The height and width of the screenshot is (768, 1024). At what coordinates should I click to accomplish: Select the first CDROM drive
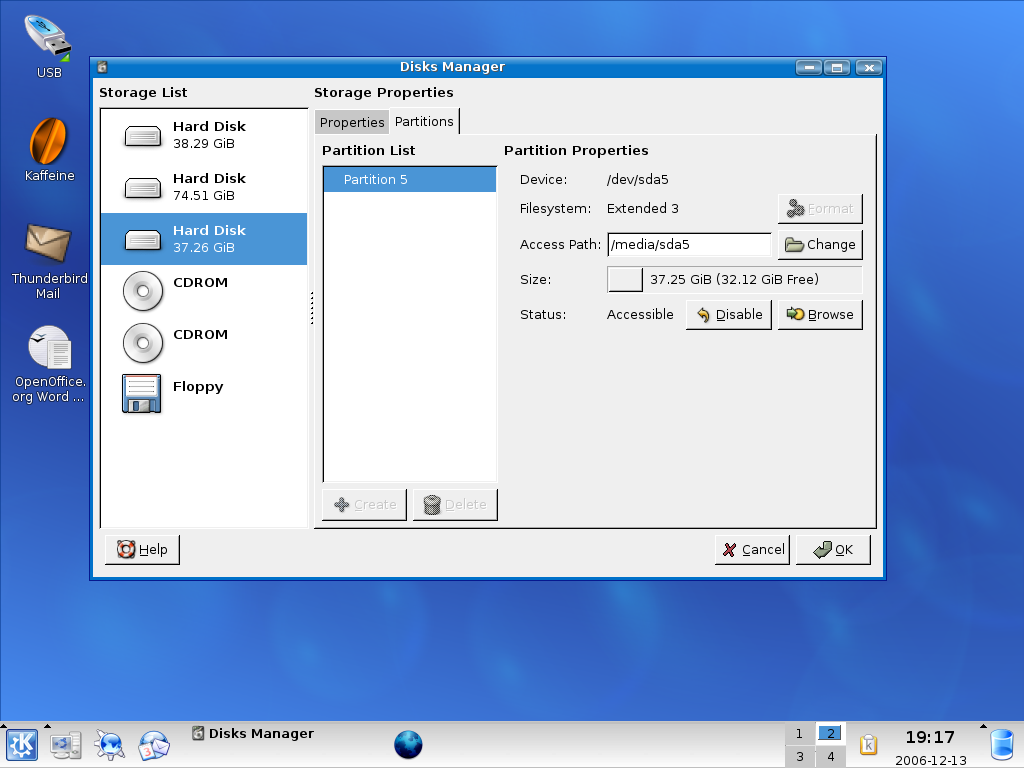[204, 291]
